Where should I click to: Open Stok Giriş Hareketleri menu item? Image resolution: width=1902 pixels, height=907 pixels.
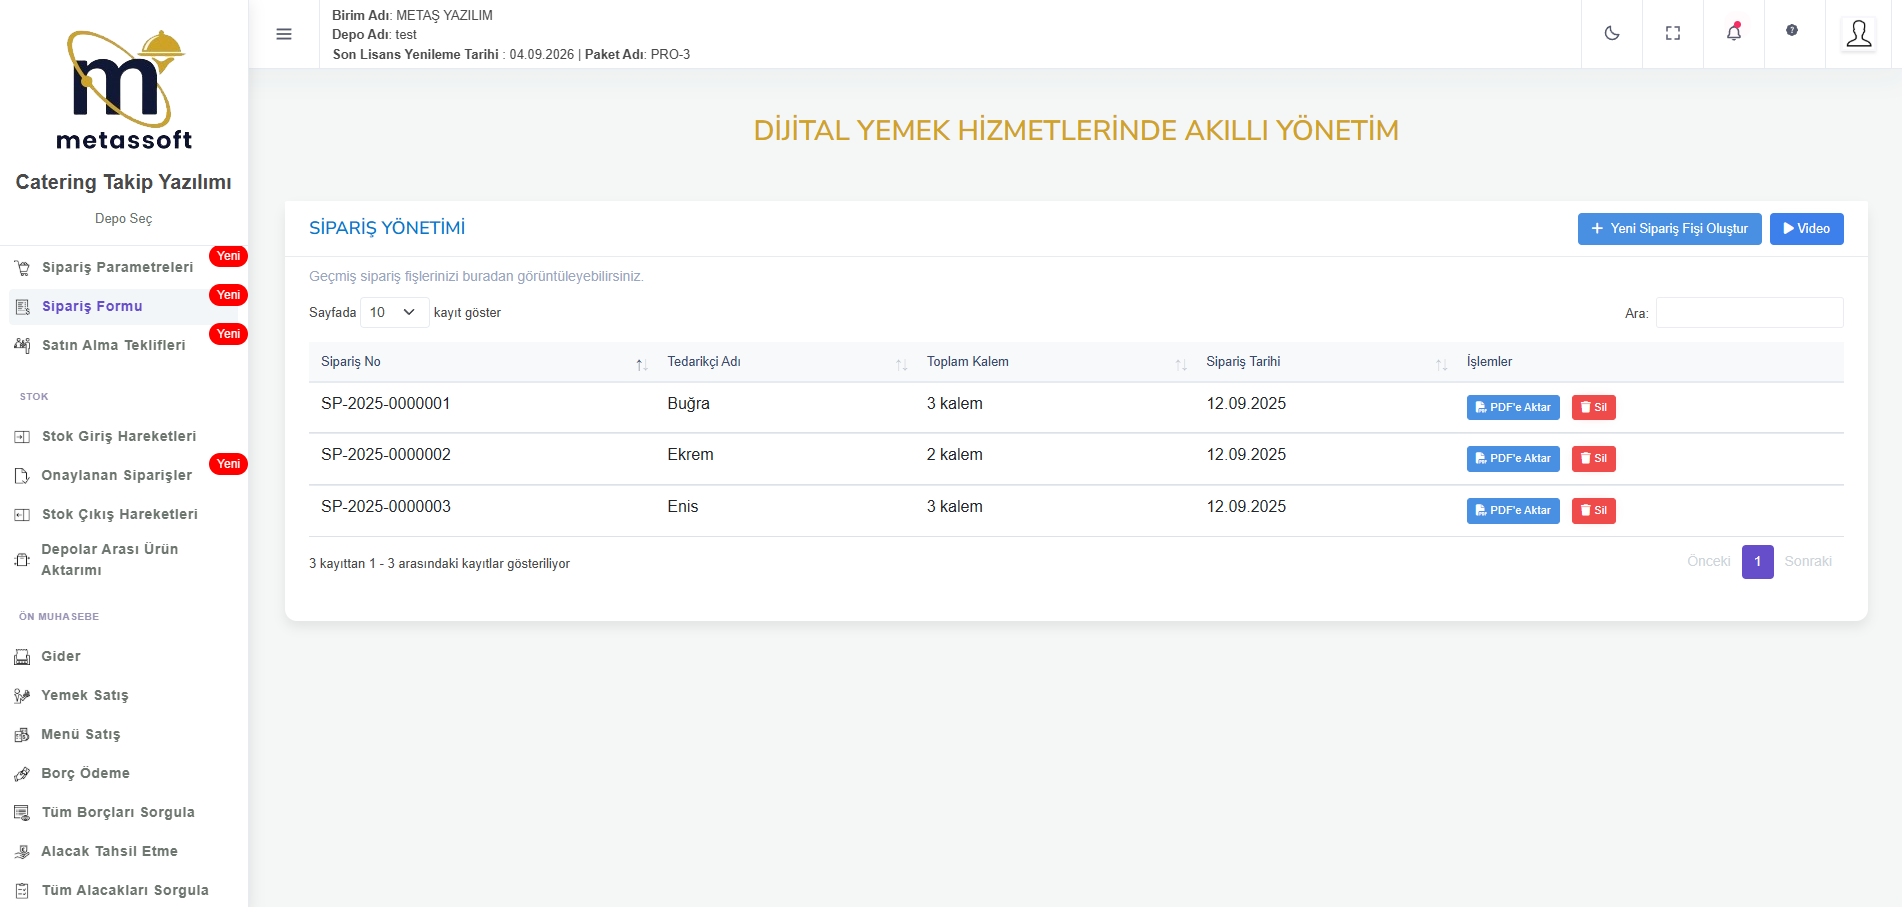[x=118, y=436]
